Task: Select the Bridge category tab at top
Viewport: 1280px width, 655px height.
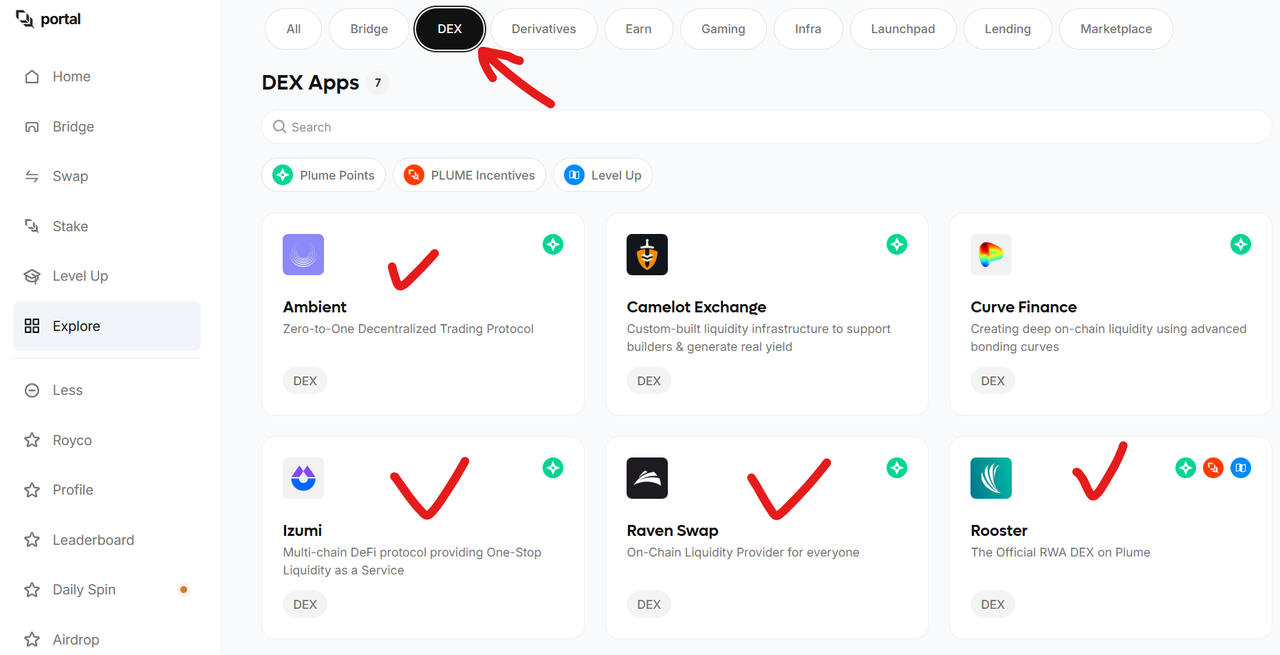Action: coord(369,29)
